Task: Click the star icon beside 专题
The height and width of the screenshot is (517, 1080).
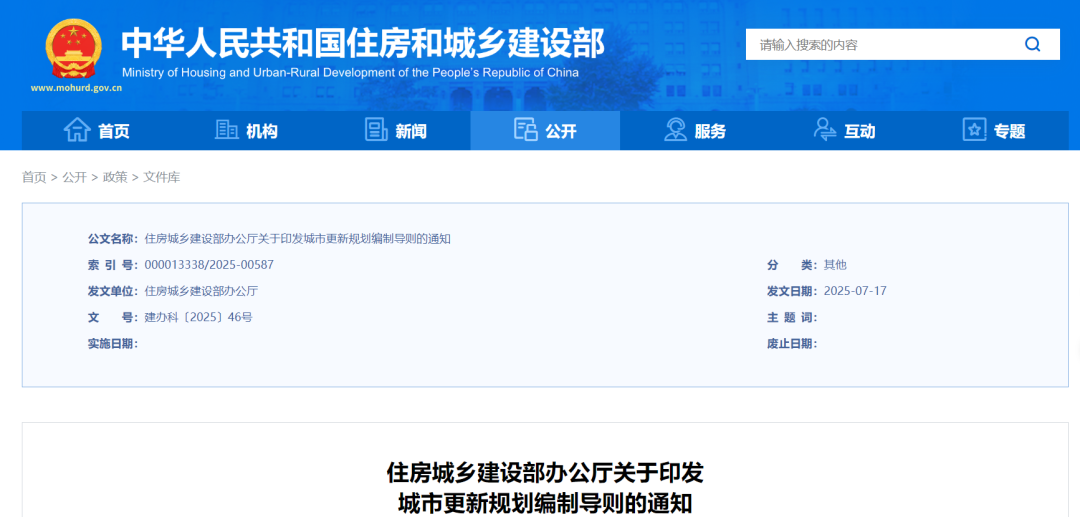Action: click(x=975, y=130)
